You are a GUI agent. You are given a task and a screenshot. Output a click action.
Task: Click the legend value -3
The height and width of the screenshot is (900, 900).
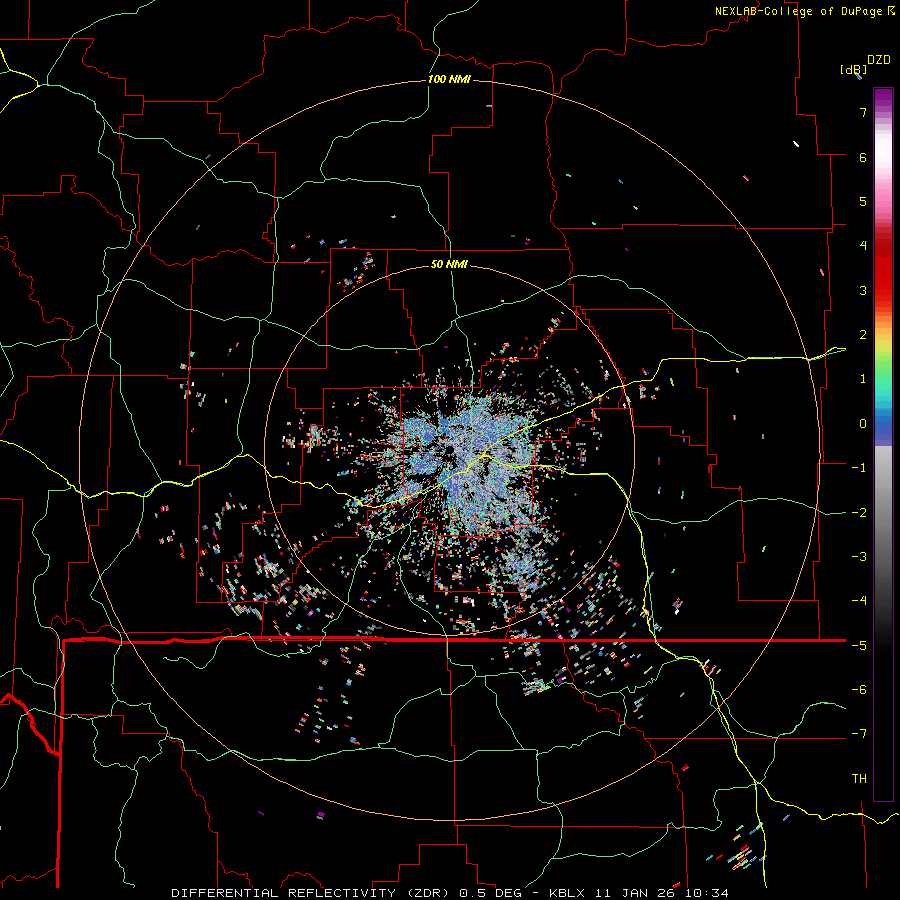click(859, 557)
